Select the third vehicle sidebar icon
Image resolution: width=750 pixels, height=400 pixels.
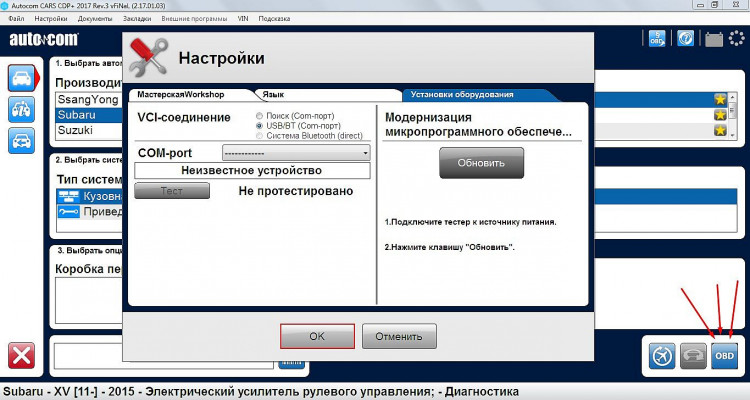pos(20,141)
